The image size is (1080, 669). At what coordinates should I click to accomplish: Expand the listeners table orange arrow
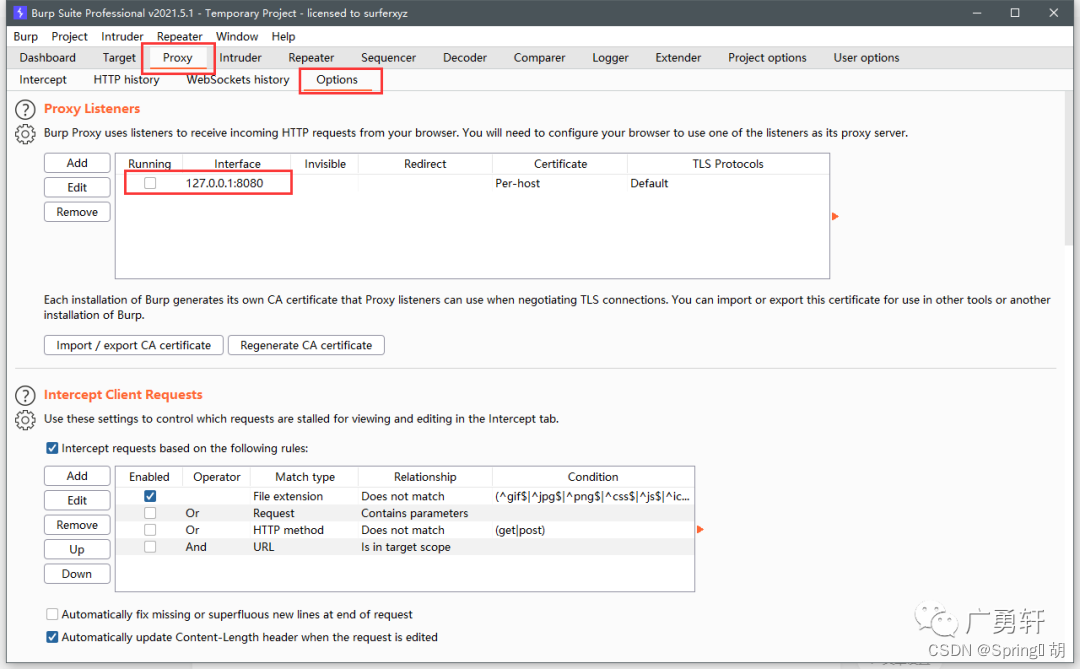click(x=835, y=216)
